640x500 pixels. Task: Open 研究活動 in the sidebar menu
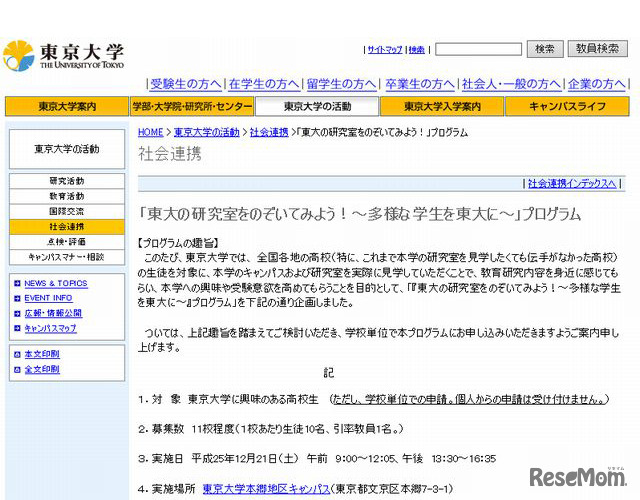(x=67, y=181)
